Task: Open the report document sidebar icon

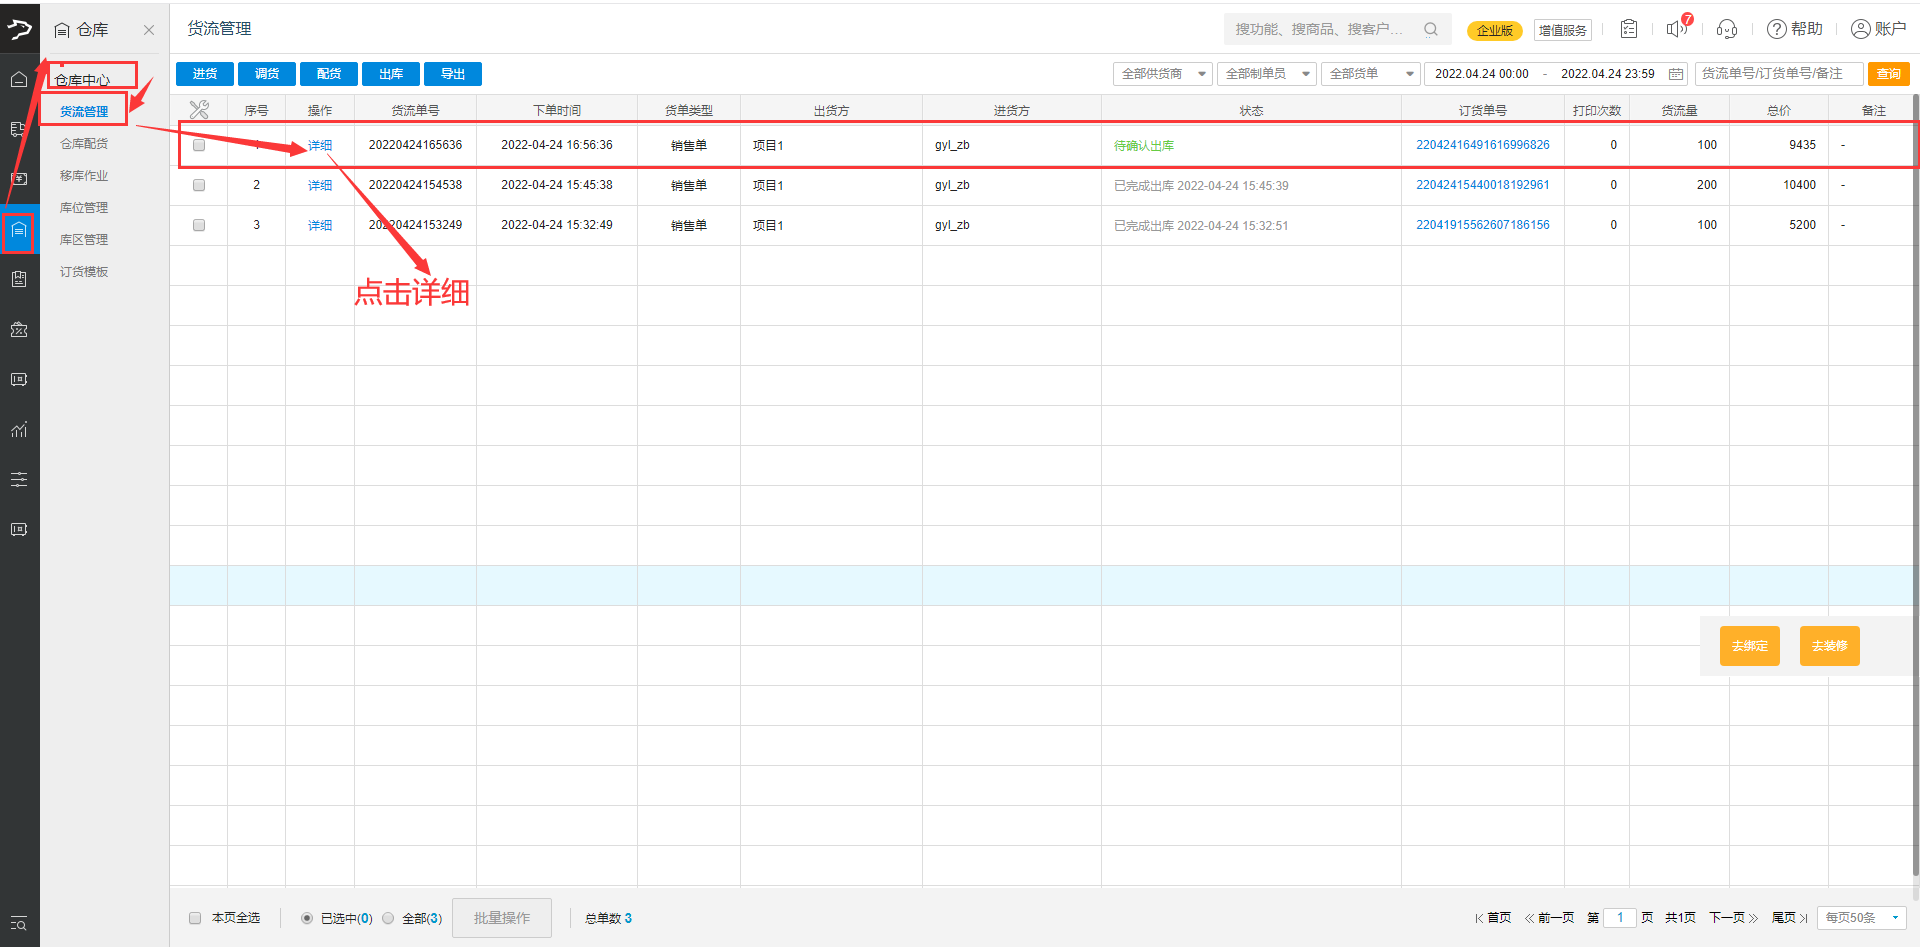Action: coord(19,279)
